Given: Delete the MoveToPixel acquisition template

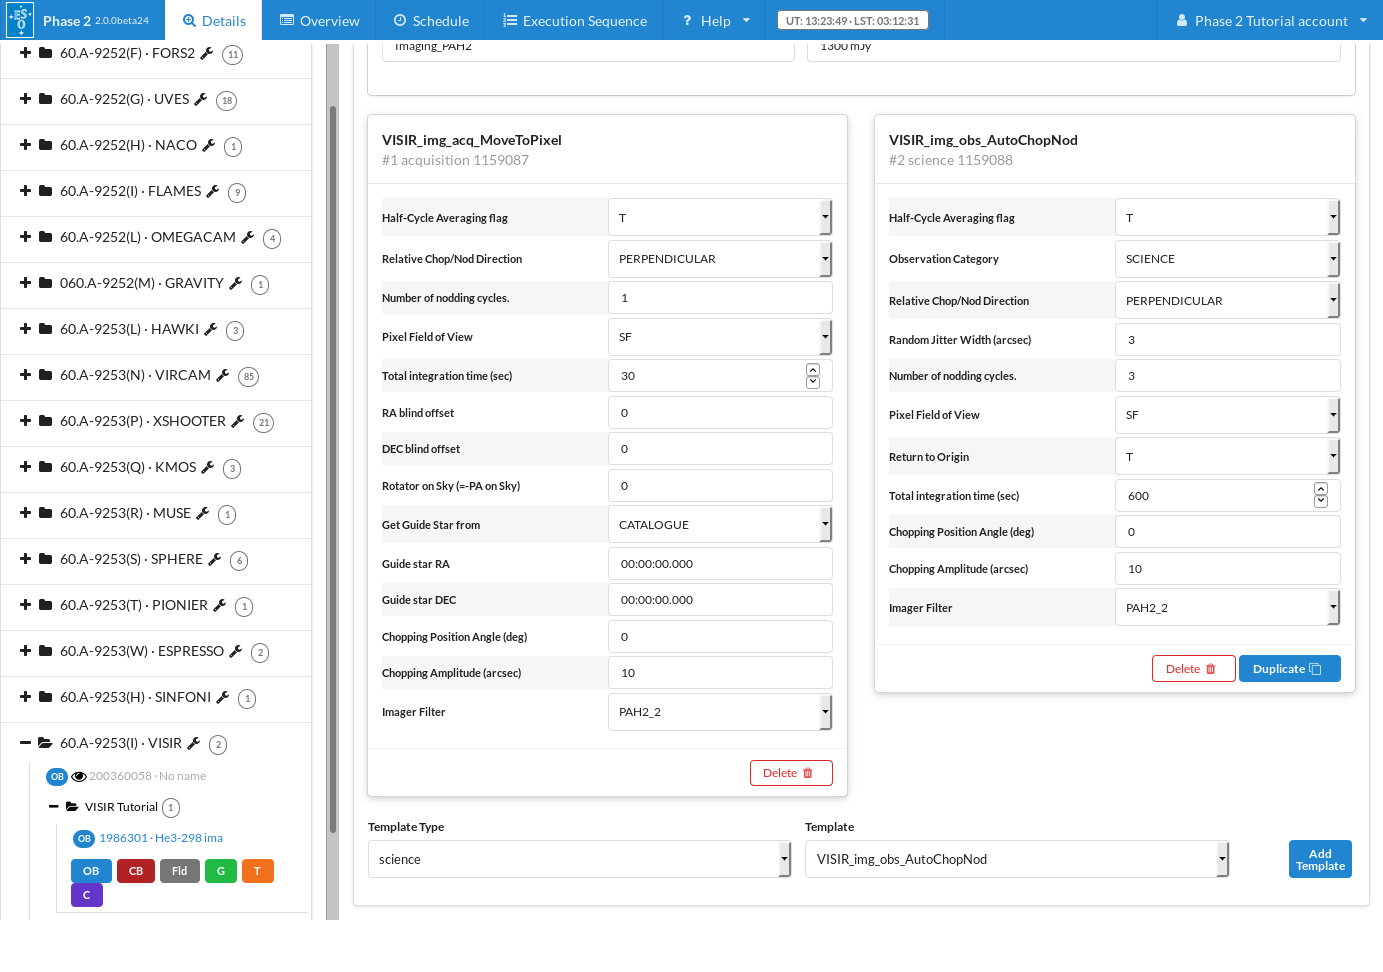Looking at the screenshot, I should coord(790,773).
